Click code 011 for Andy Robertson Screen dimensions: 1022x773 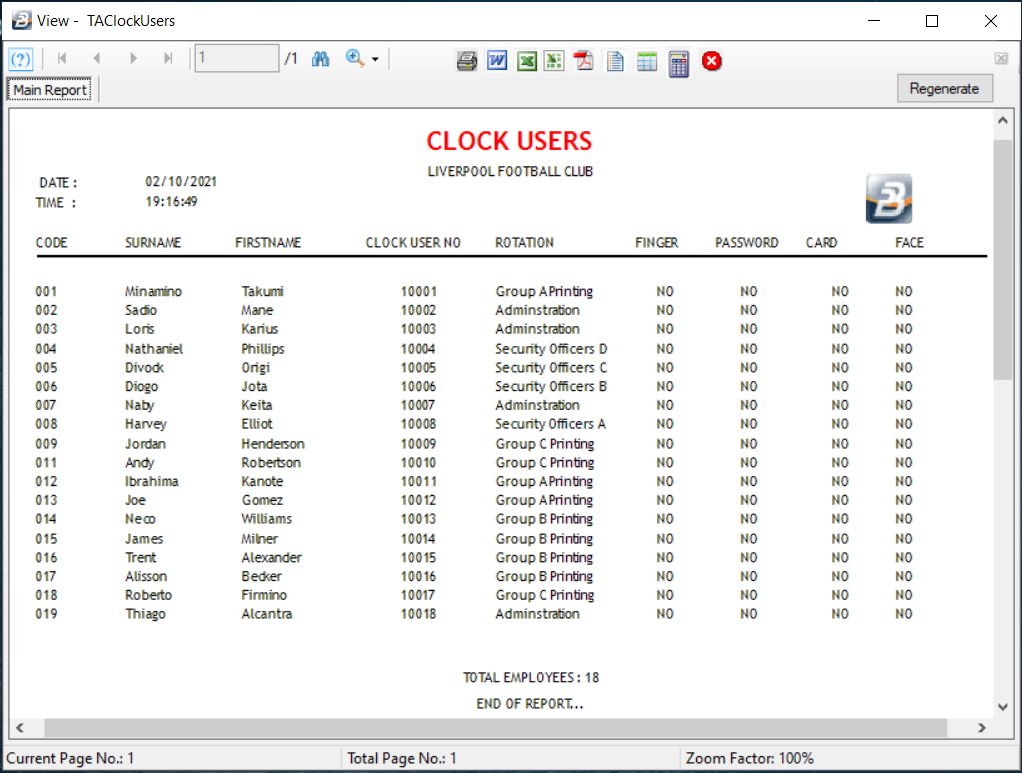point(46,463)
